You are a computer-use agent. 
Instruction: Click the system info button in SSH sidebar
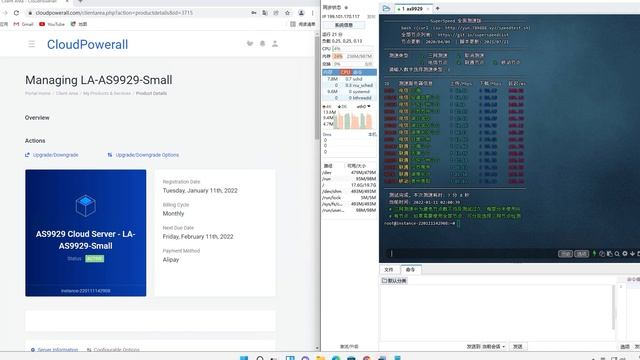pyautogui.click(x=344, y=25)
